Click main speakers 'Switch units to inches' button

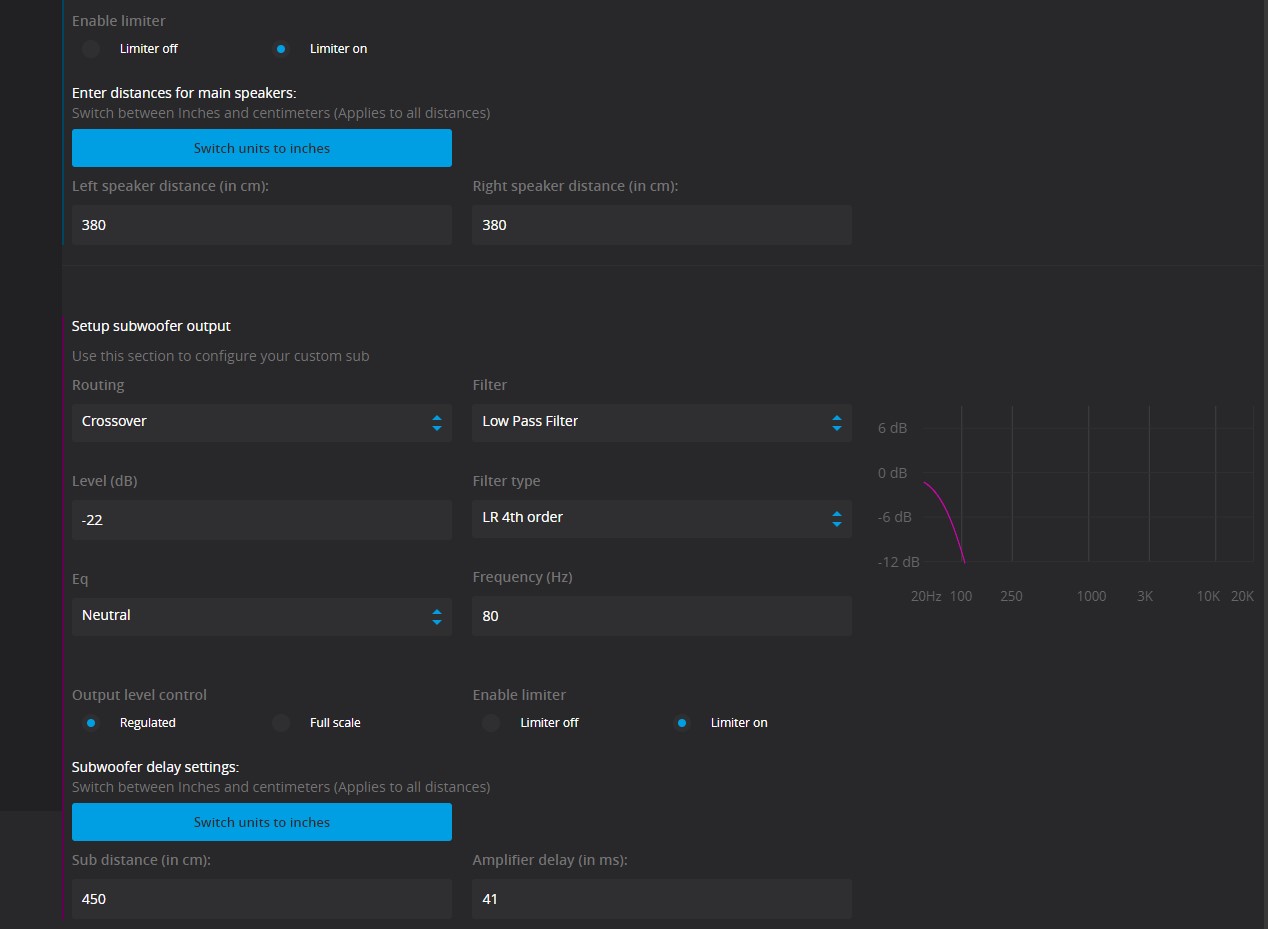[262, 148]
